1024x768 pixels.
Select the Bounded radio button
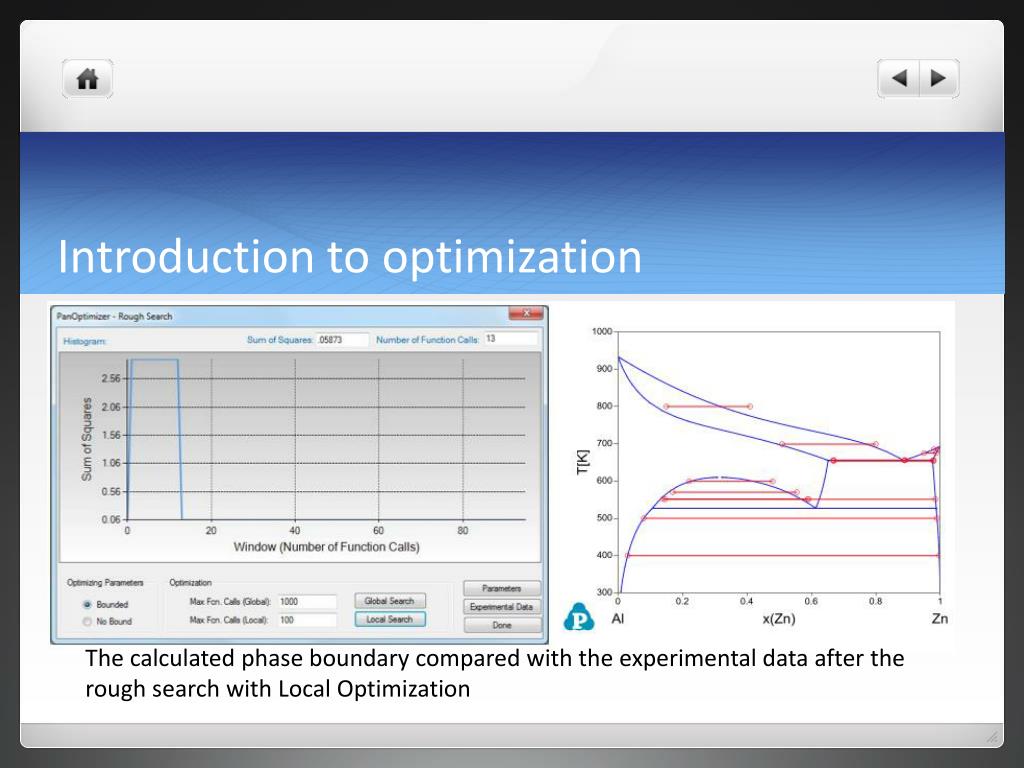(88, 605)
